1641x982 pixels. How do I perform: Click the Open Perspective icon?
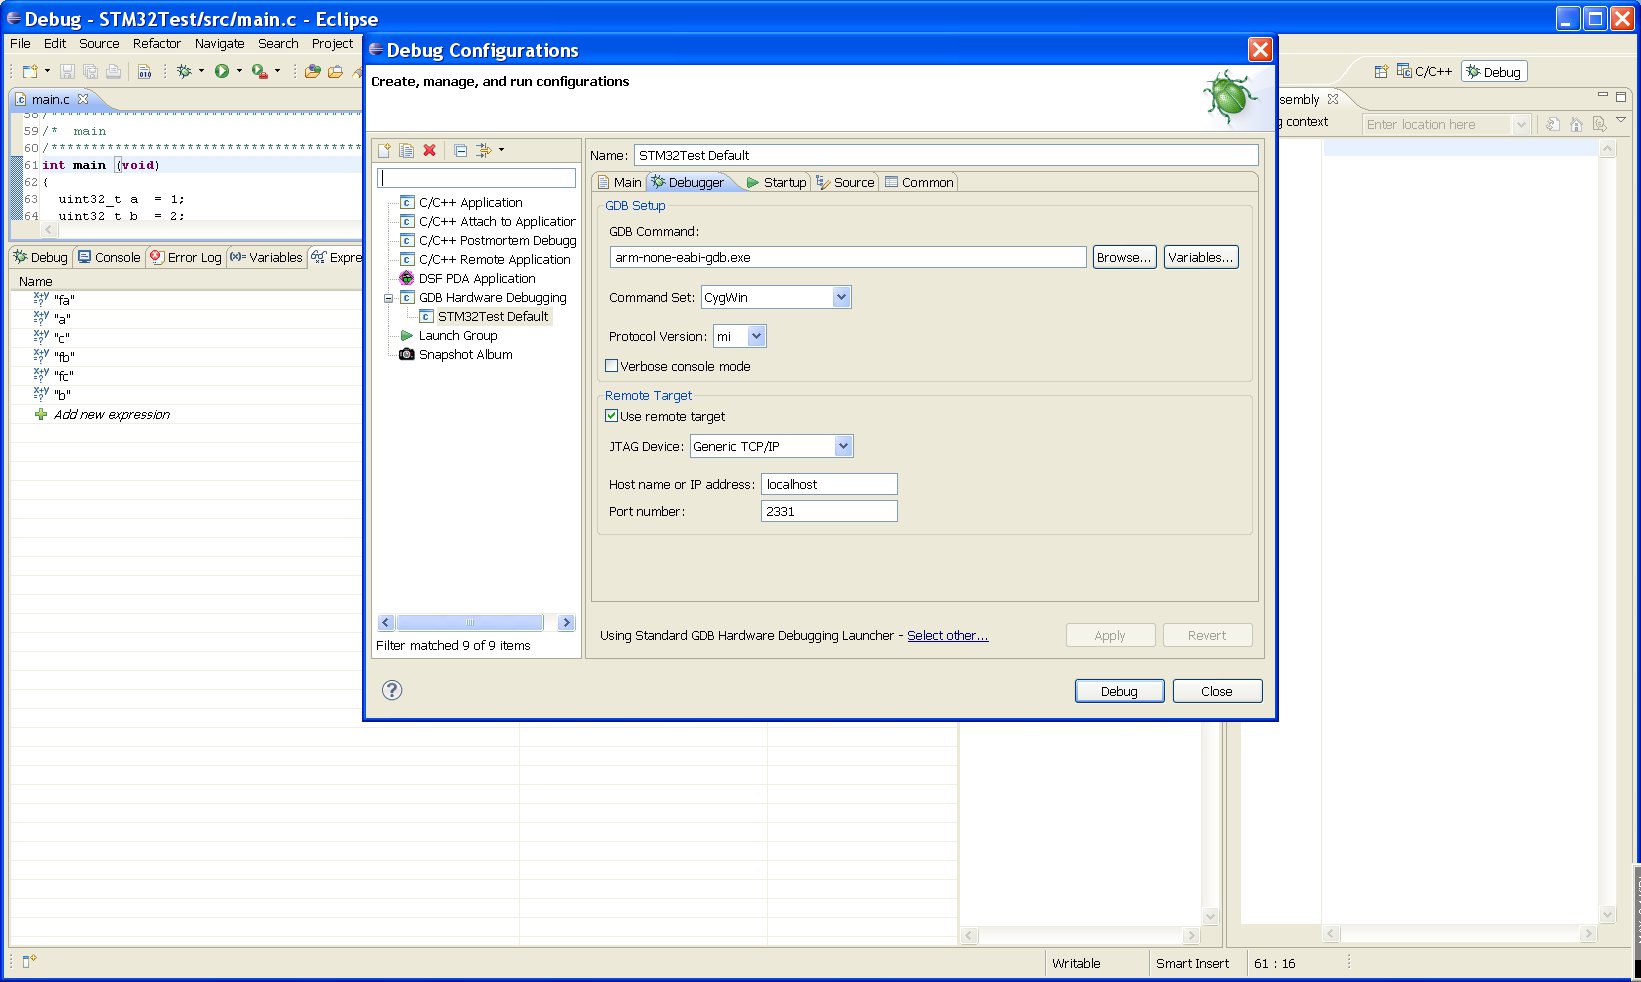[1381, 71]
